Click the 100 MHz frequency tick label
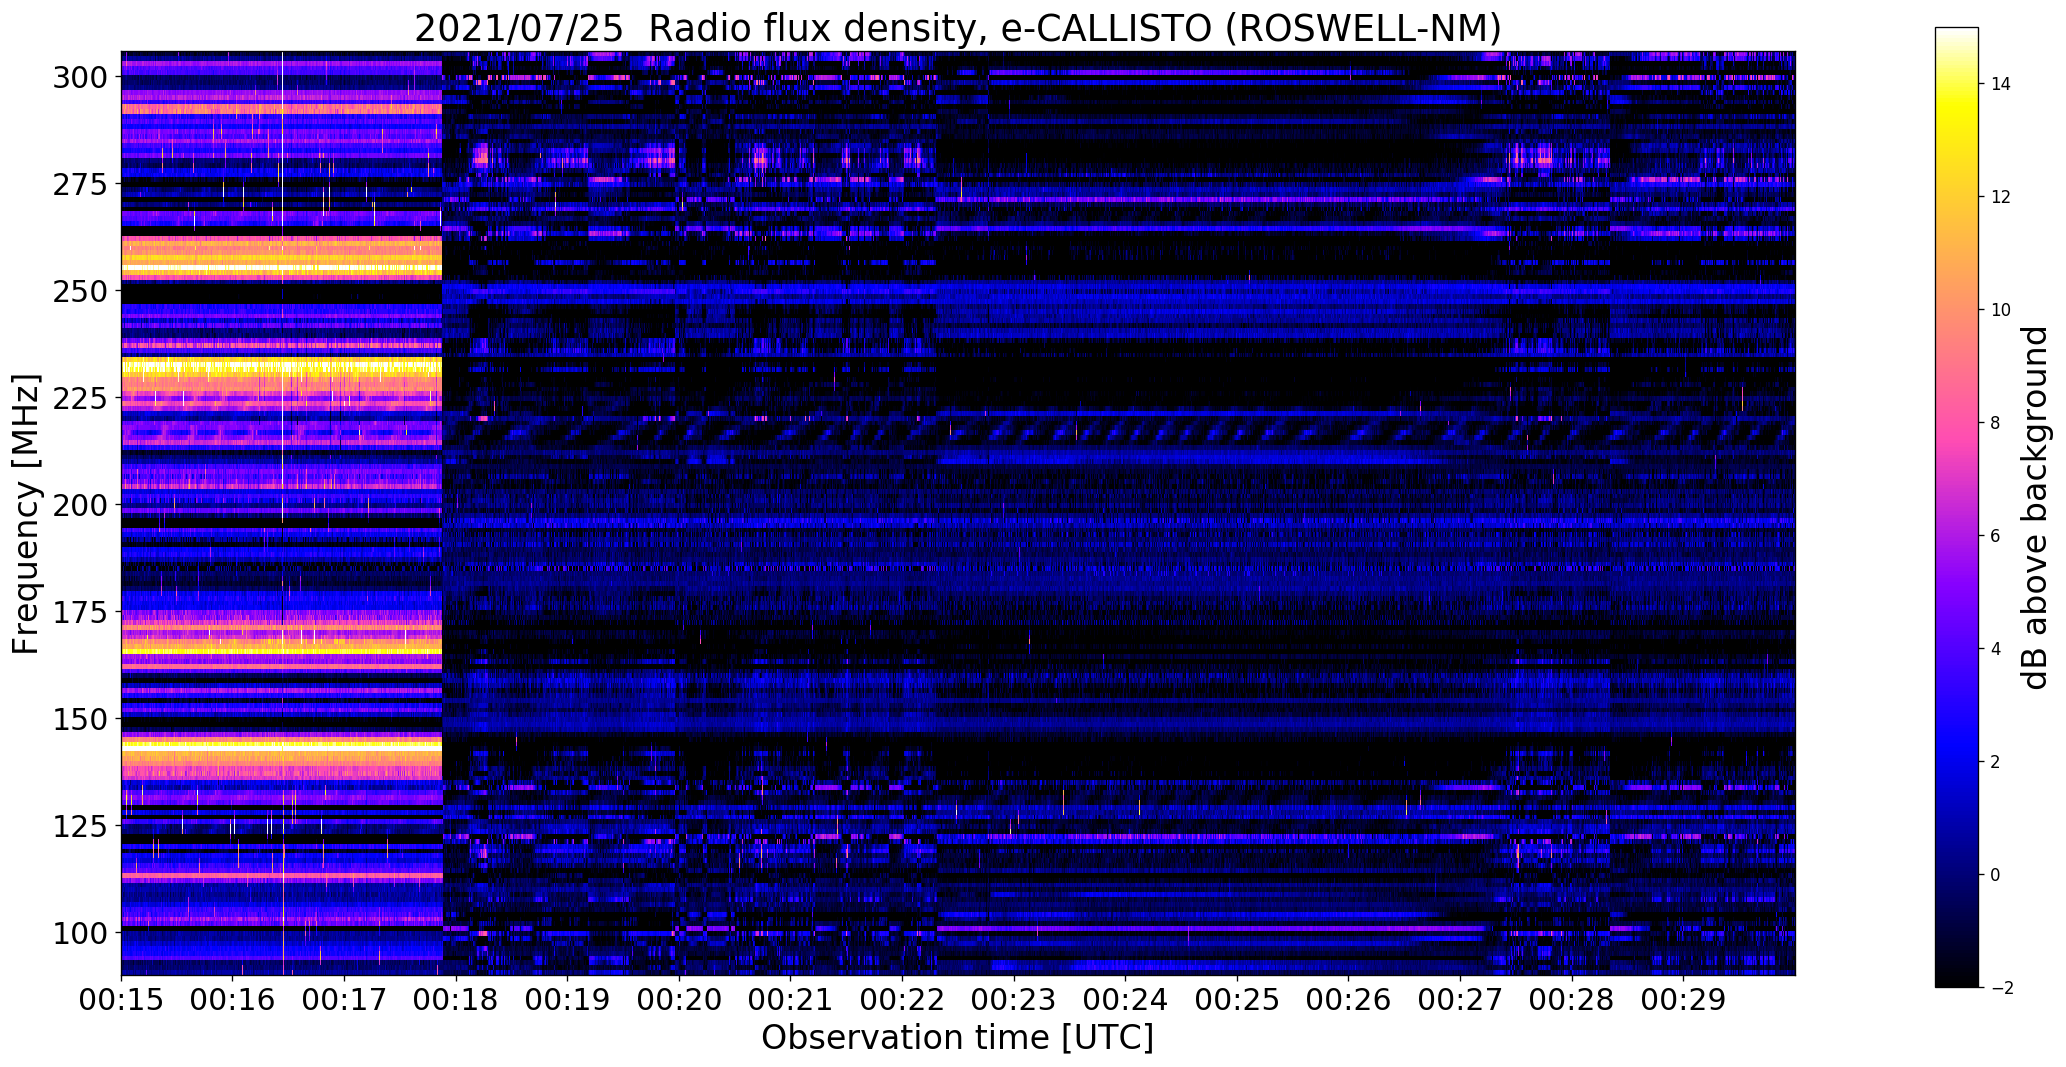 click(80, 933)
